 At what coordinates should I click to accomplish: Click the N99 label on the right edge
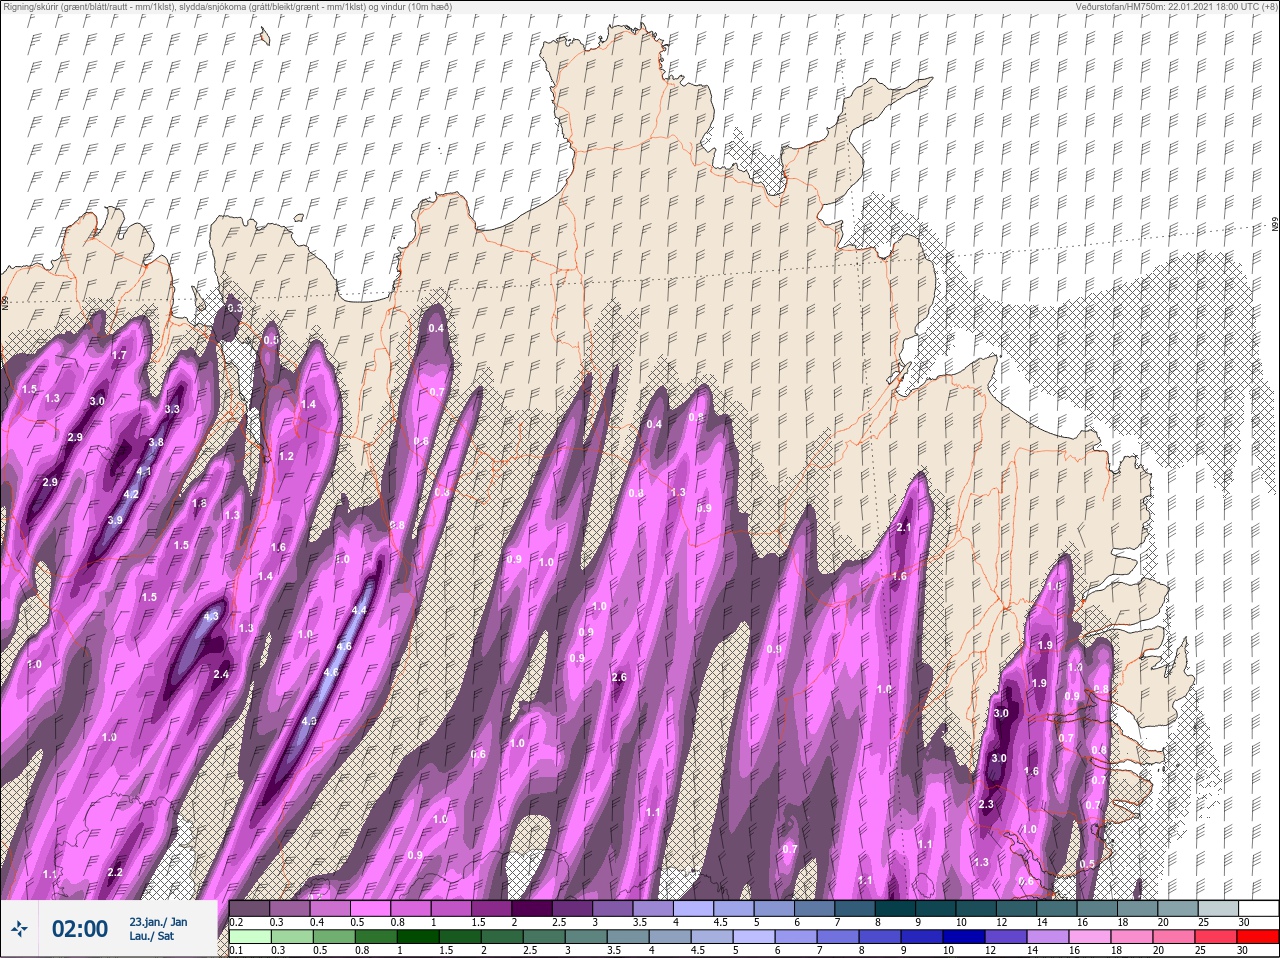pyautogui.click(x=1275, y=225)
